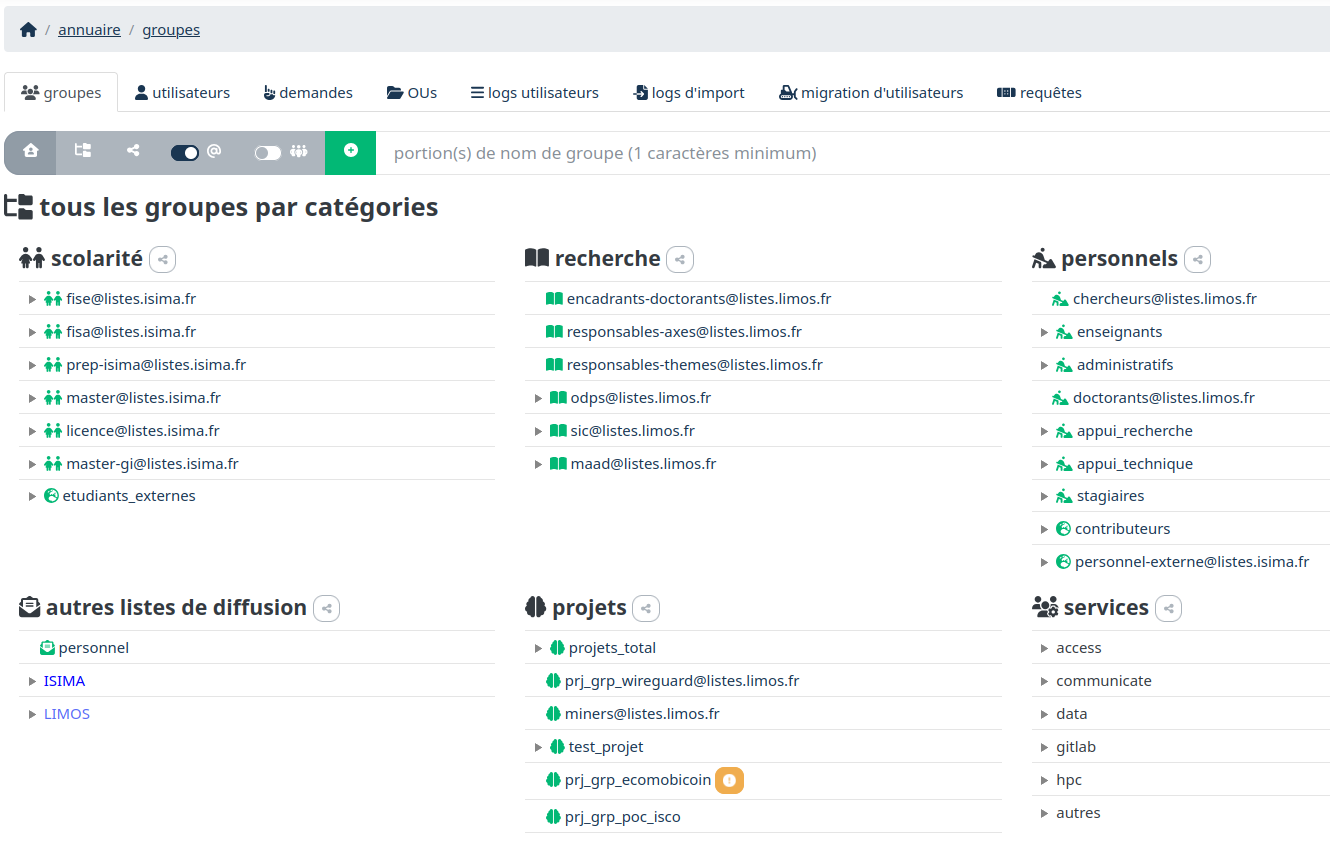Enable the people groups toggle switch
This screenshot has width=1330, height=841.
pos(268,153)
